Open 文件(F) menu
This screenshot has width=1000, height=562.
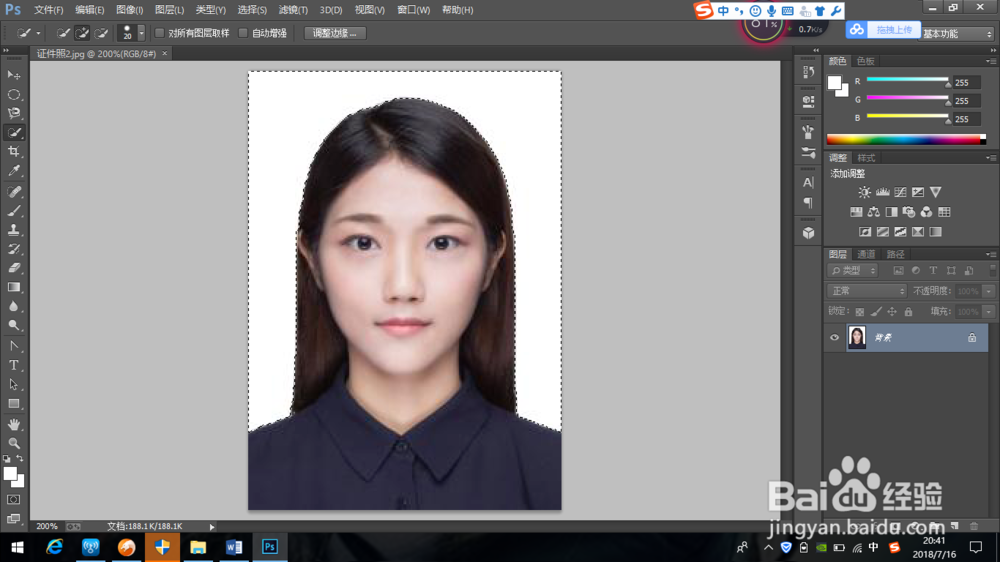[x=48, y=10]
